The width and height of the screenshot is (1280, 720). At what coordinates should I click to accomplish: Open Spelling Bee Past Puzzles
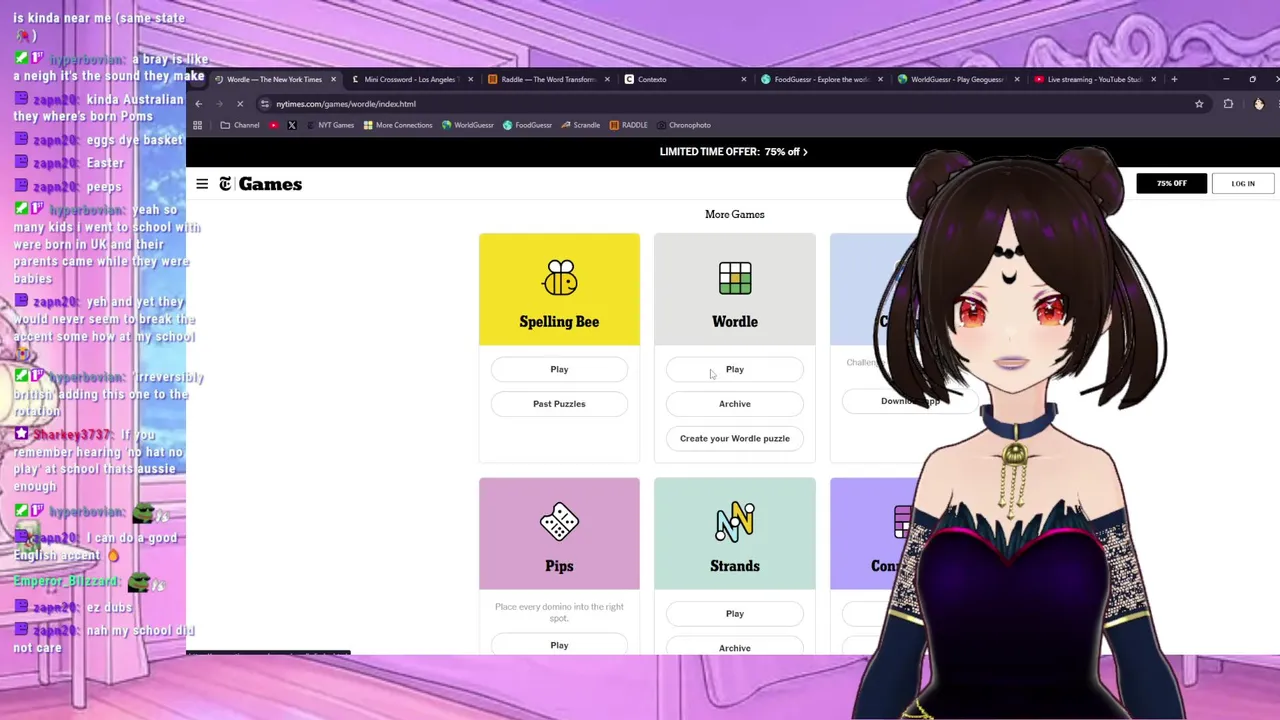559,404
